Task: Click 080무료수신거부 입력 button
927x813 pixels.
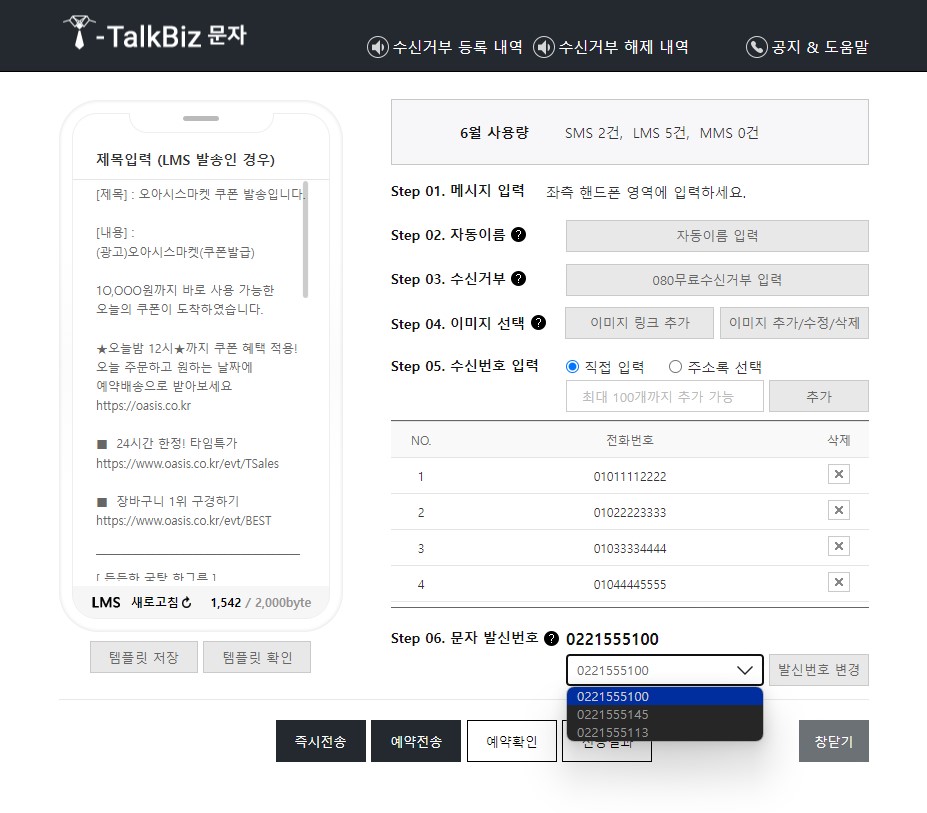Action: tap(717, 280)
